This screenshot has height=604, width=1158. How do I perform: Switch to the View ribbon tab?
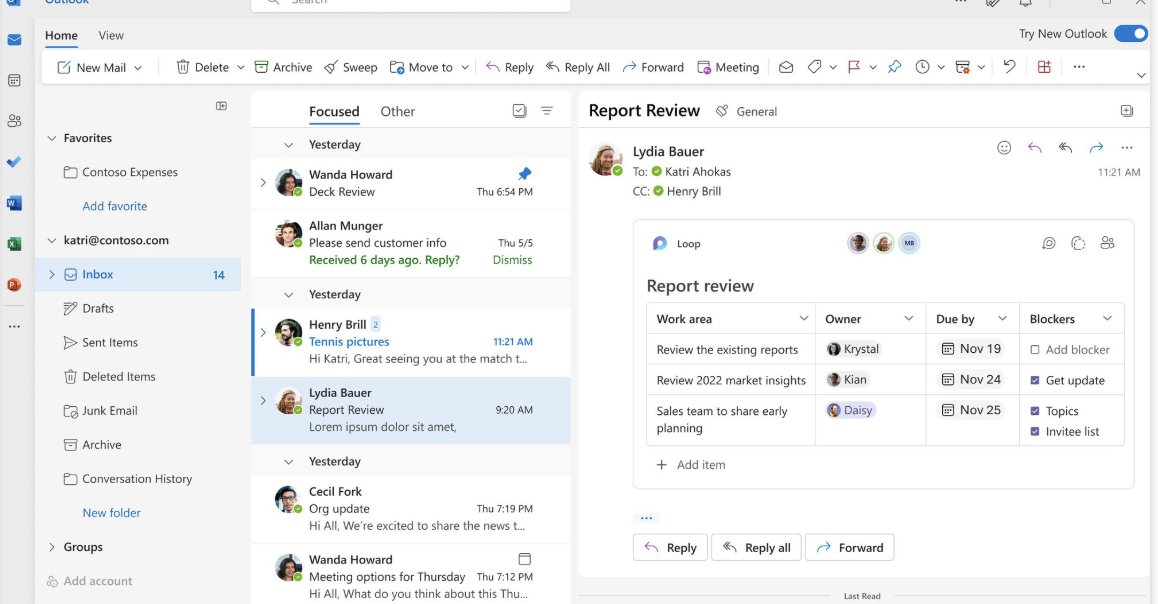coord(110,35)
